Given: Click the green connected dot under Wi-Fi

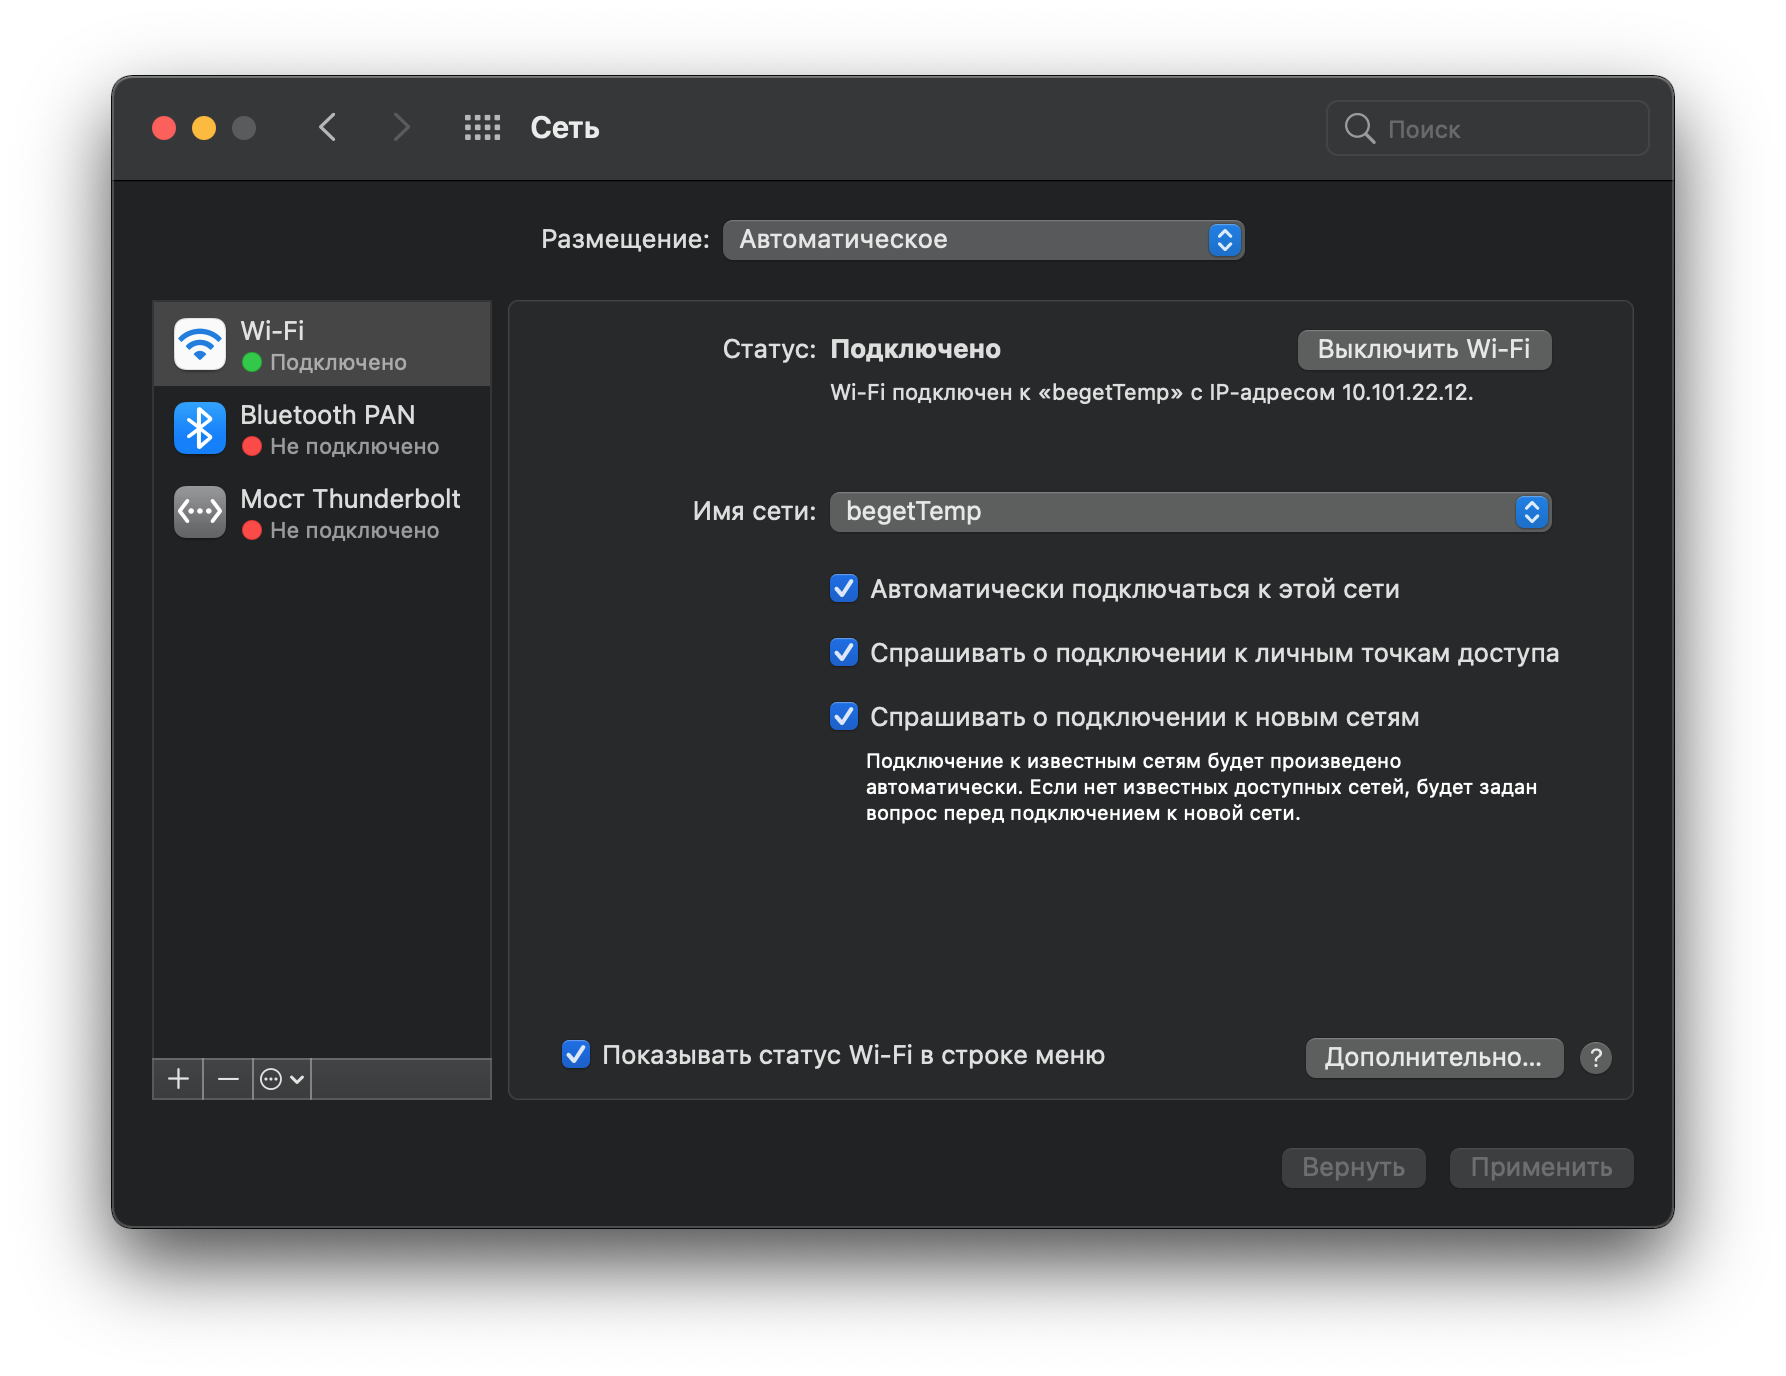Looking at the screenshot, I should click(x=252, y=362).
